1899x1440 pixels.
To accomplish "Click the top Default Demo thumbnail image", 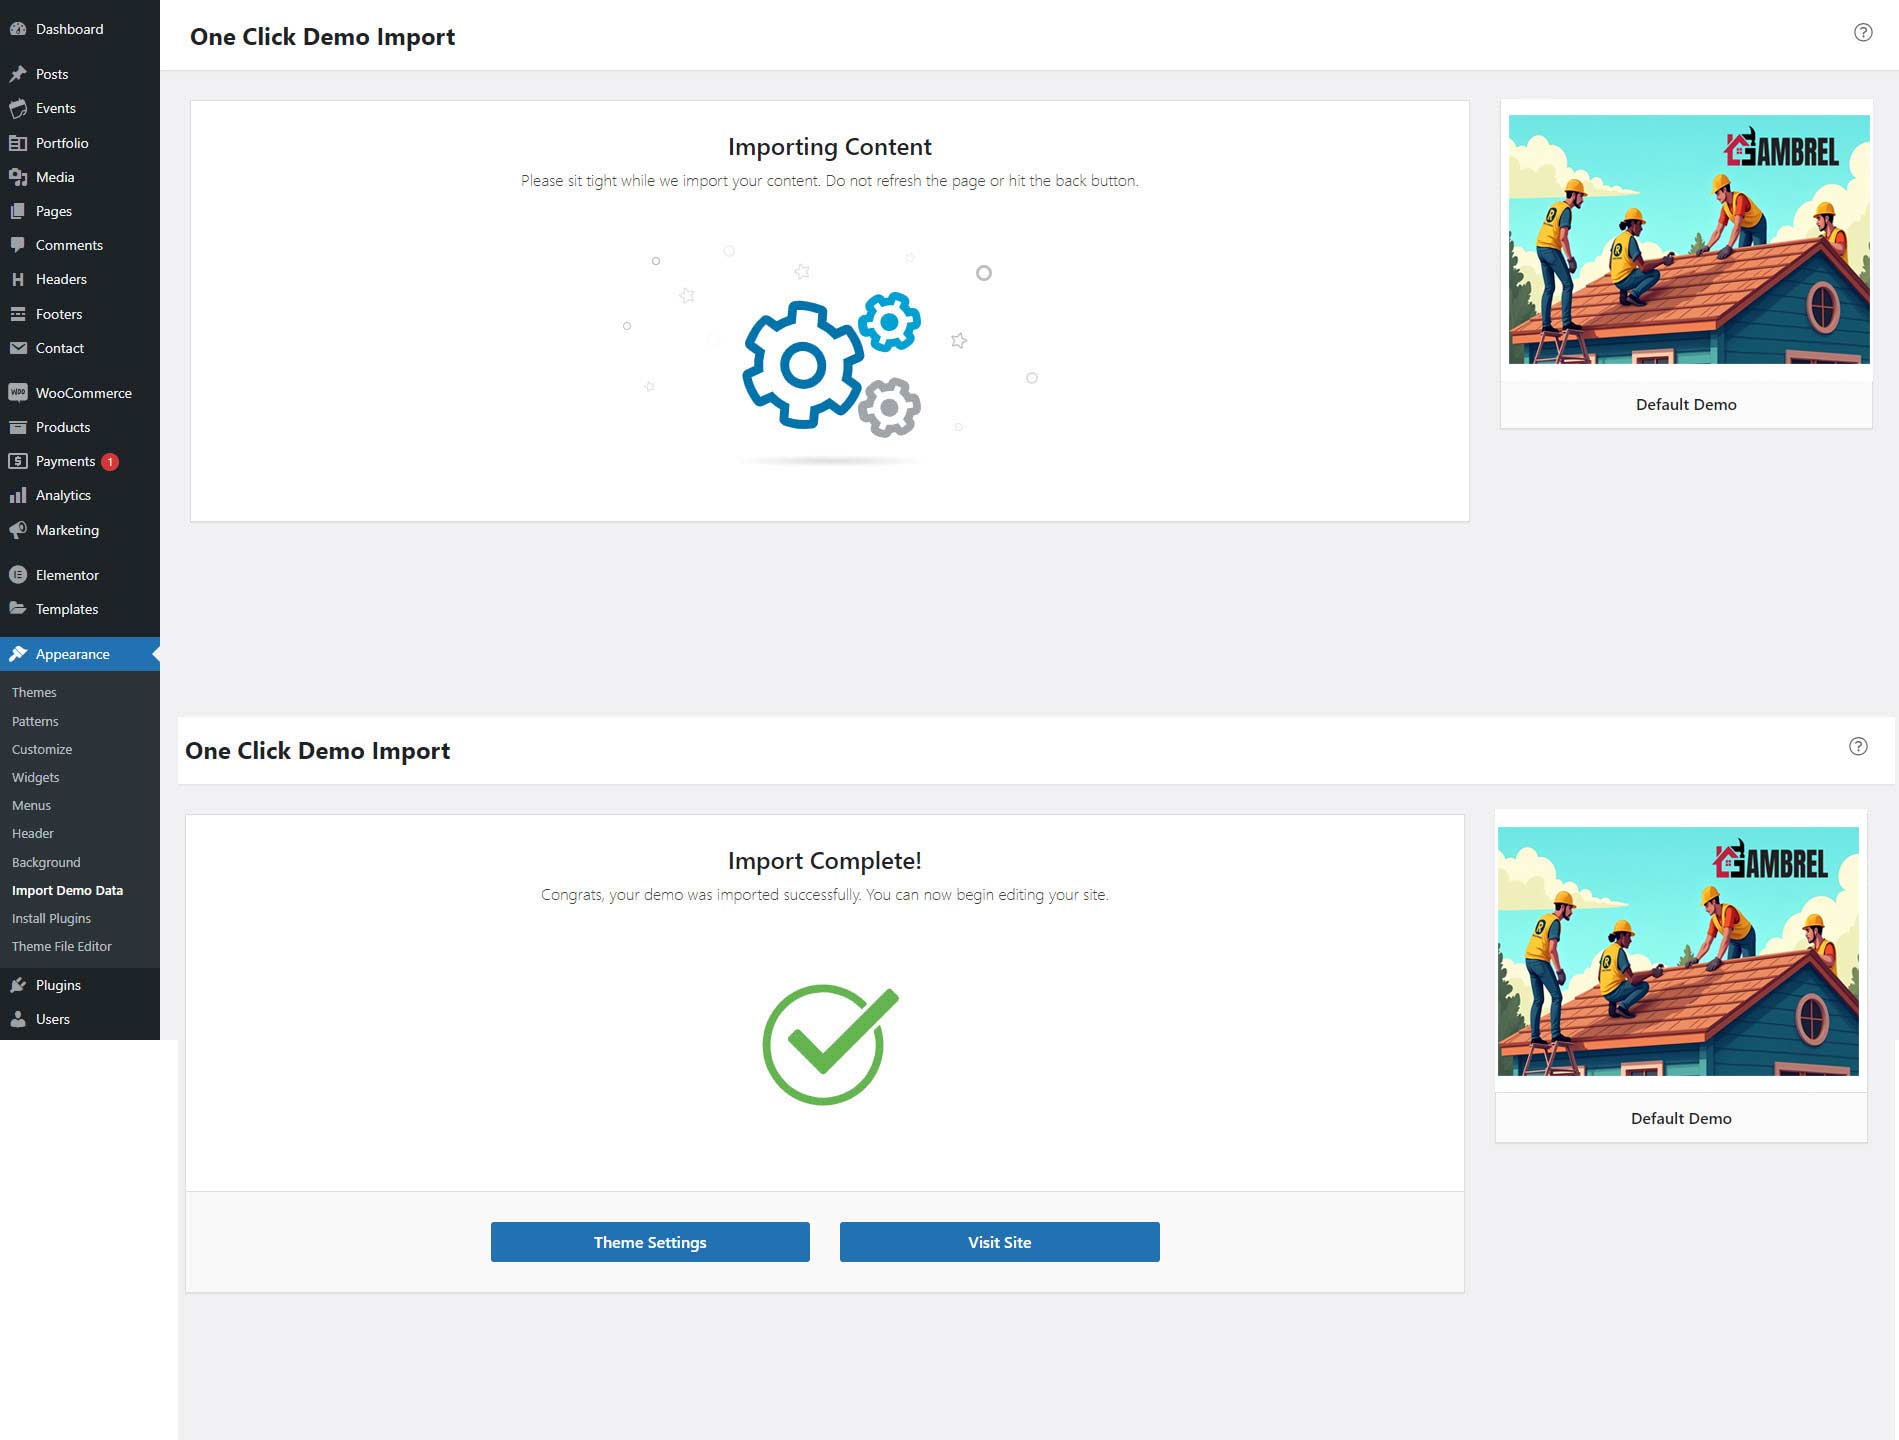I will coord(1688,239).
